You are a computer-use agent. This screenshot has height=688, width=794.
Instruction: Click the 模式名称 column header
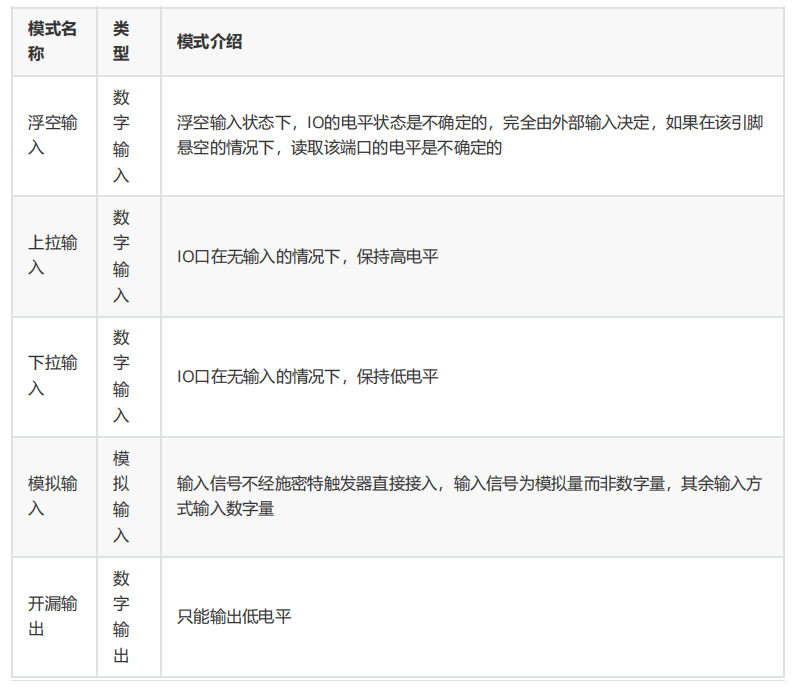[54, 42]
